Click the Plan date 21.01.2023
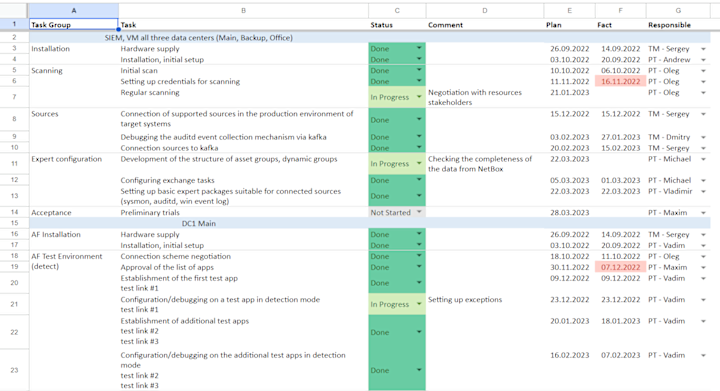The width and height of the screenshot is (720, 391). pos(569,92)
